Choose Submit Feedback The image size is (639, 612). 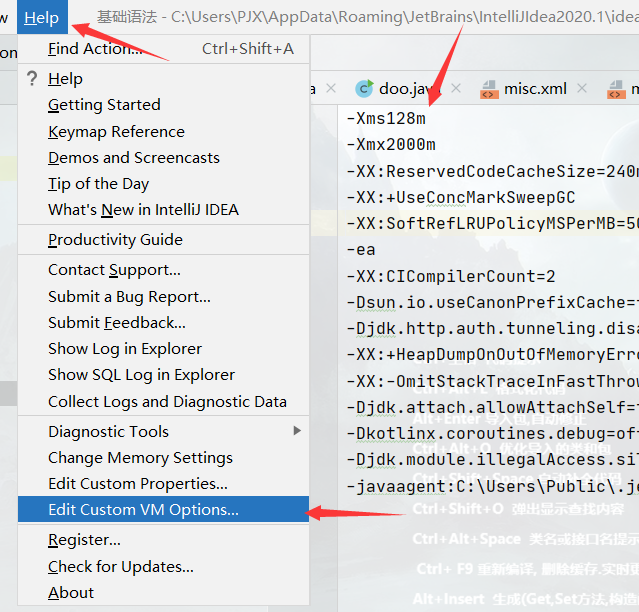(x=163, y=323)
